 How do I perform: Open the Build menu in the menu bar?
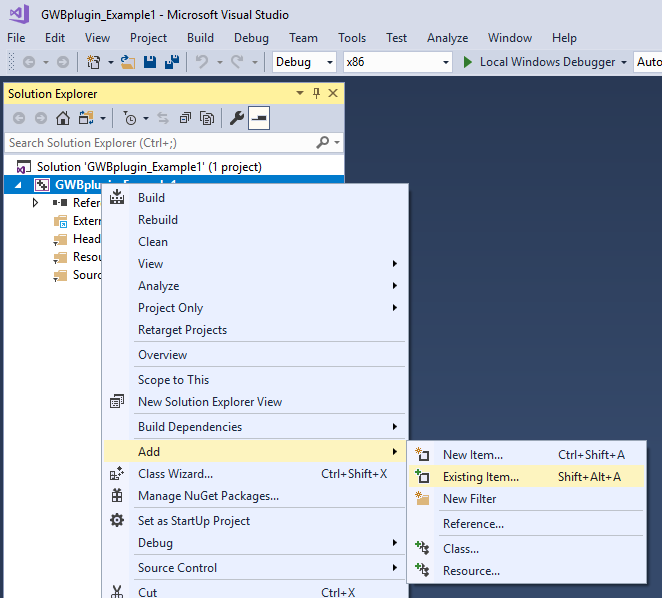click(201, 38)
